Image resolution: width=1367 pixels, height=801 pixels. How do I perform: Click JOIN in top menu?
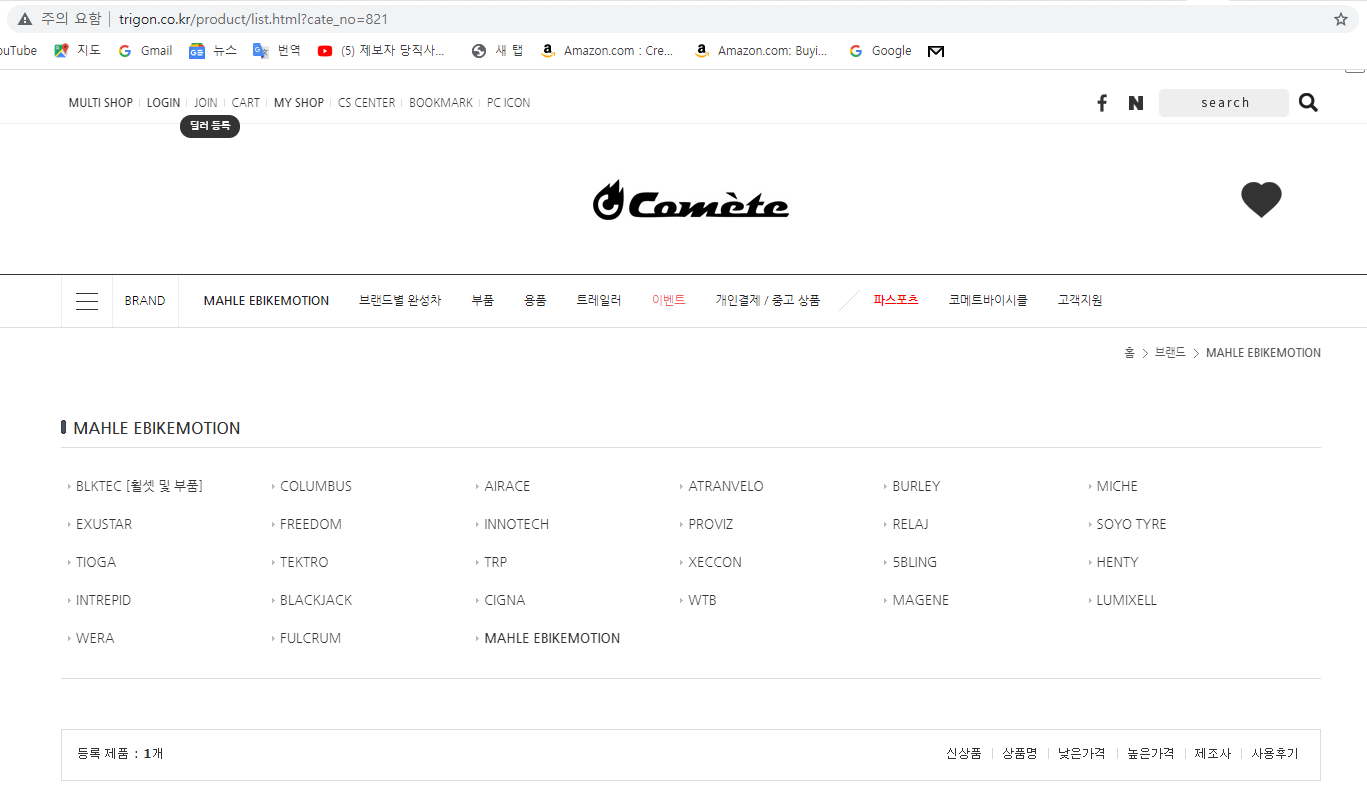pos(206,103)
